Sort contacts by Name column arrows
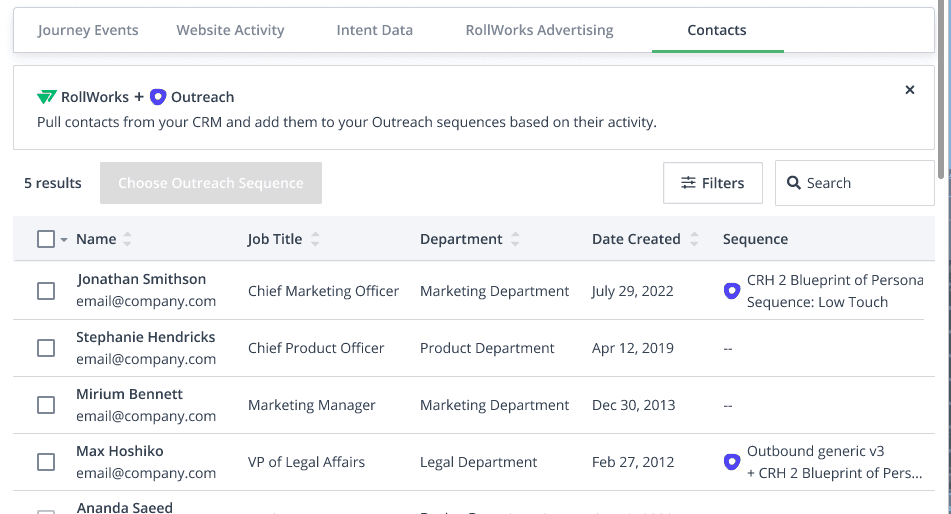Viewport: 951px width, 514px height. click(127, 239)
